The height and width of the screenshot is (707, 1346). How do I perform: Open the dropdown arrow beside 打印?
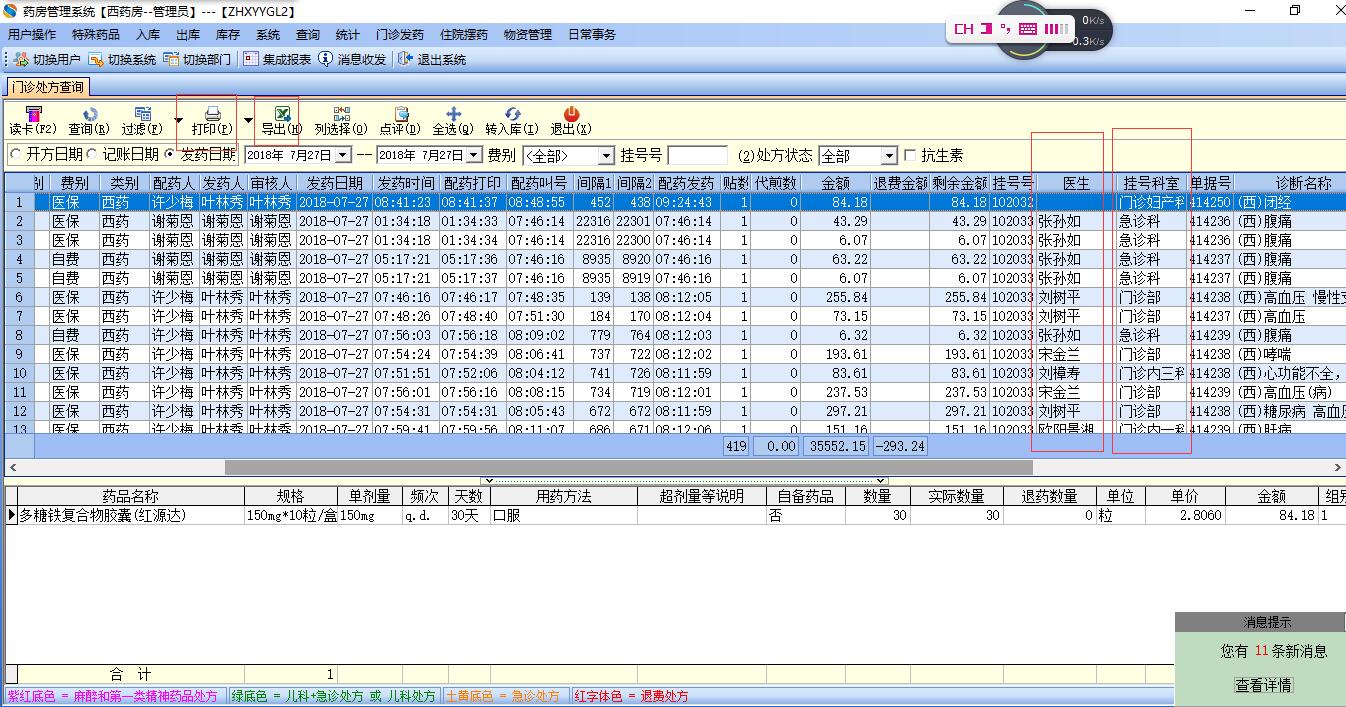click(x=248, y=121)
